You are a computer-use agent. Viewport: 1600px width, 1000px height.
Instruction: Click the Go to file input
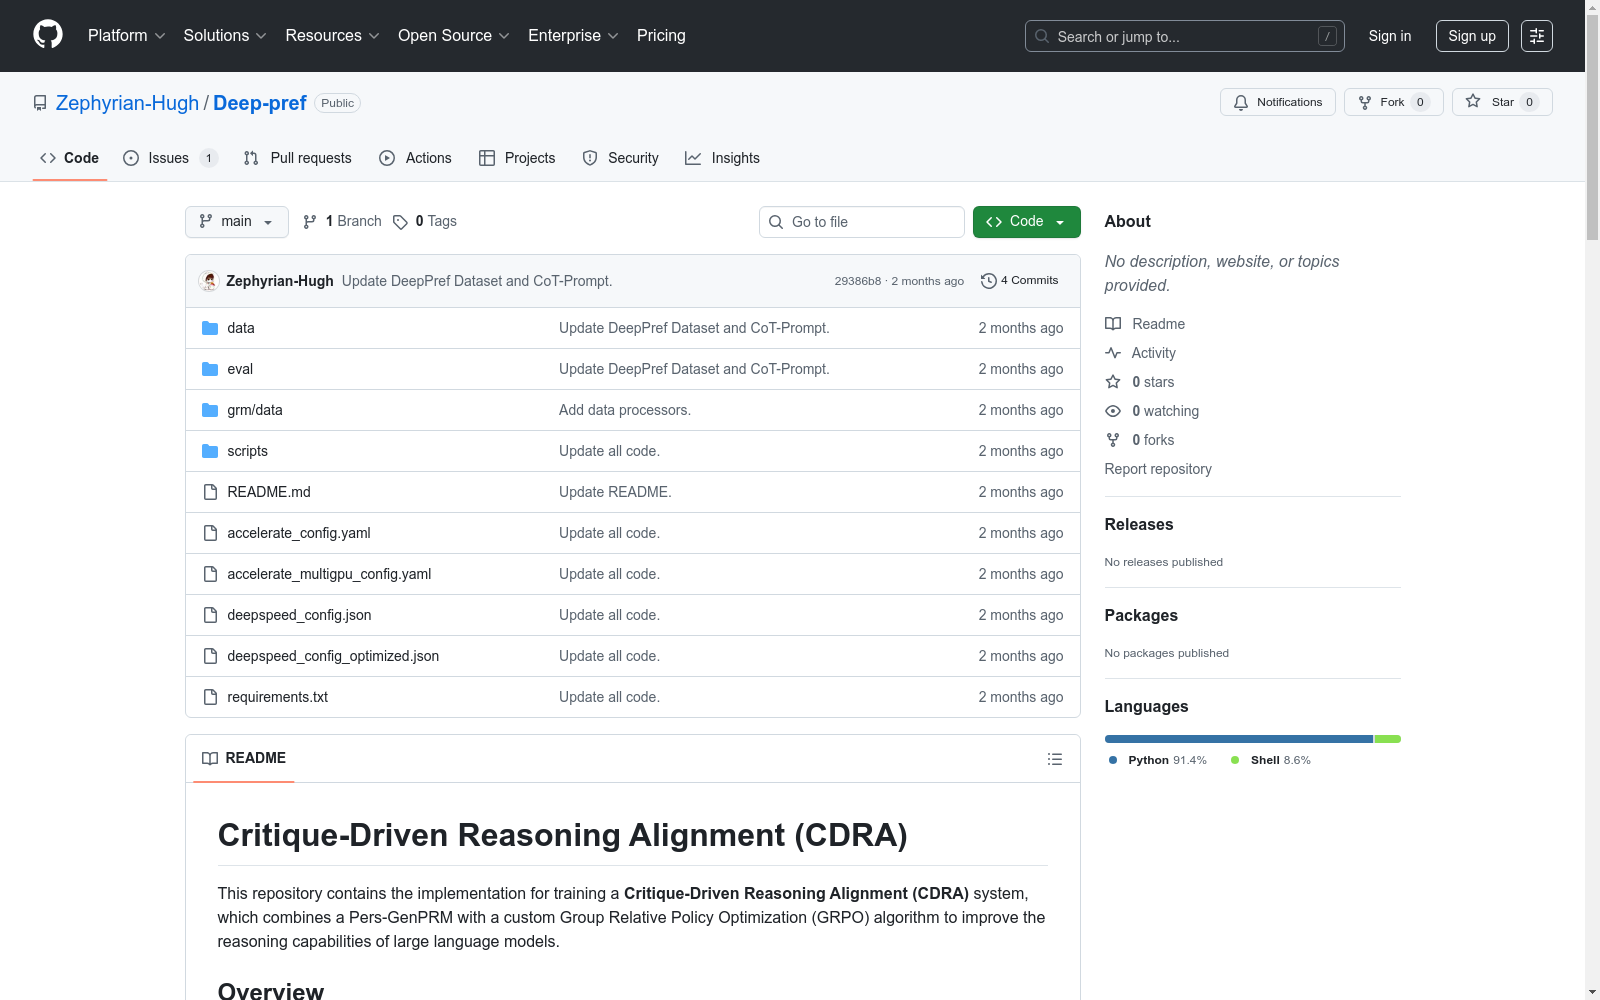(862, 222)
